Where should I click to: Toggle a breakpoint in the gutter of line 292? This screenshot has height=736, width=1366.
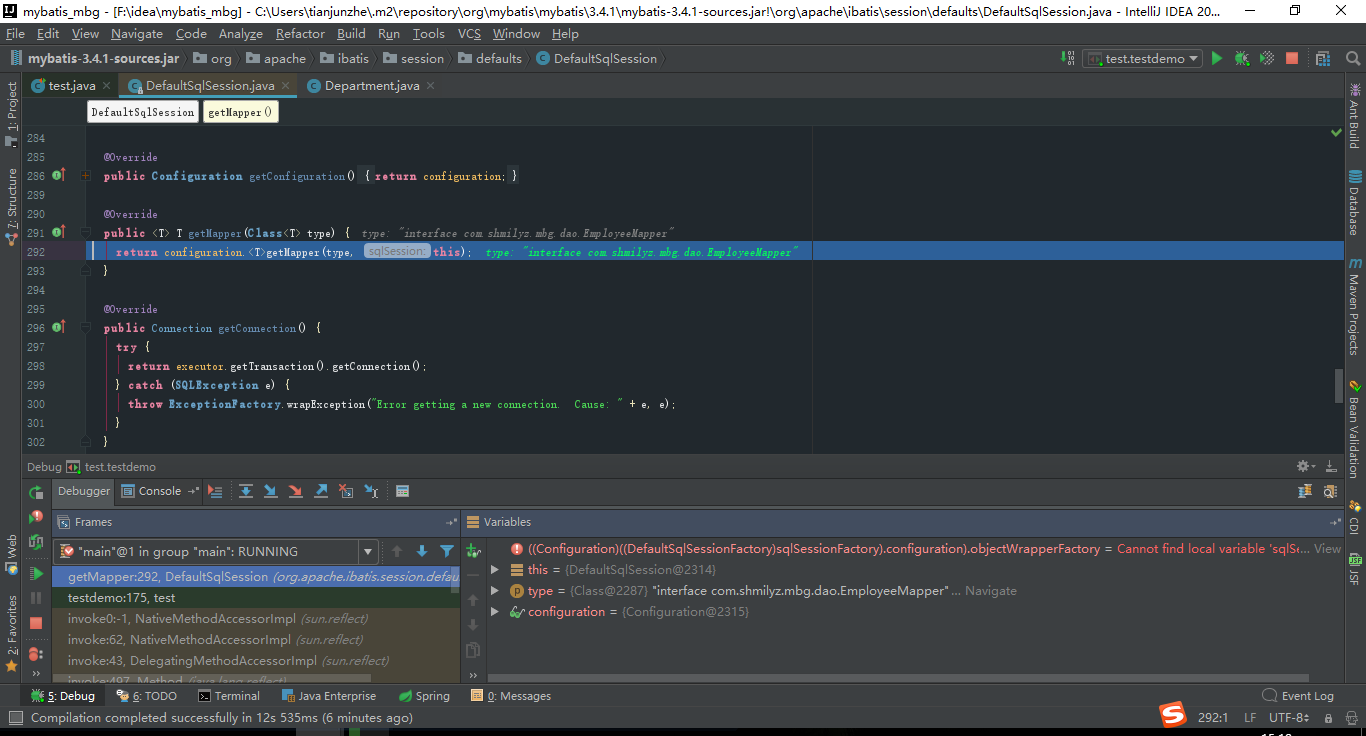(58, 251)
